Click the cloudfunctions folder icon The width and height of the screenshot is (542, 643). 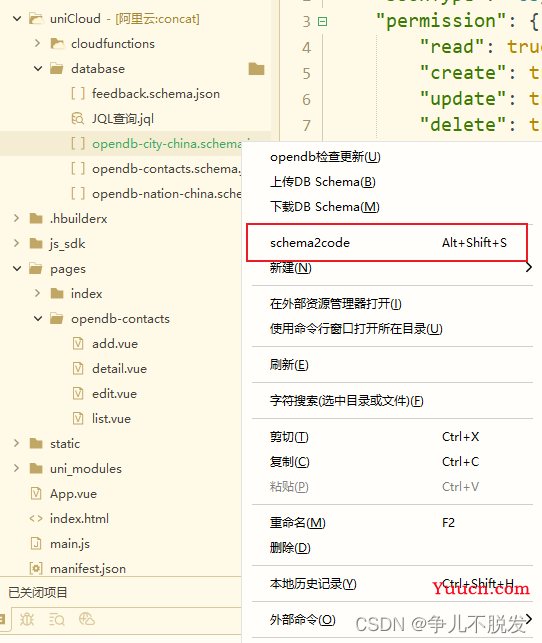click(57, 43)
